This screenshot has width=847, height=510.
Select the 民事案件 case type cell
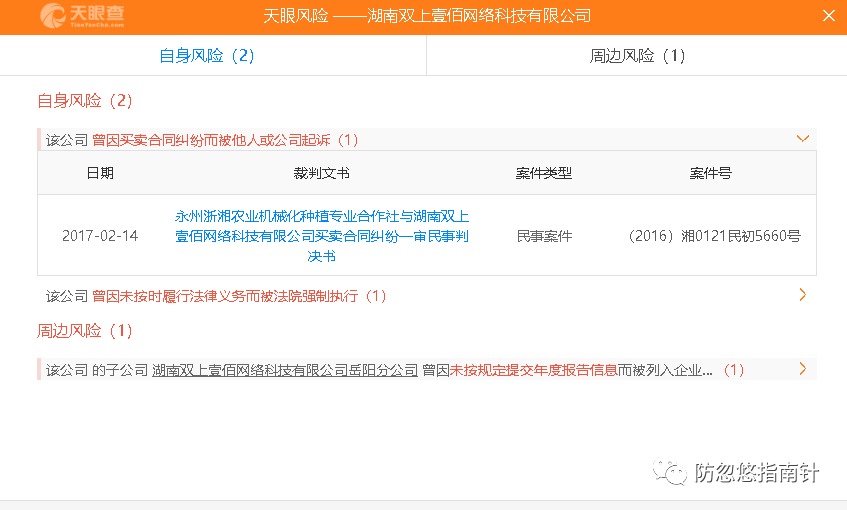[544, 236]
